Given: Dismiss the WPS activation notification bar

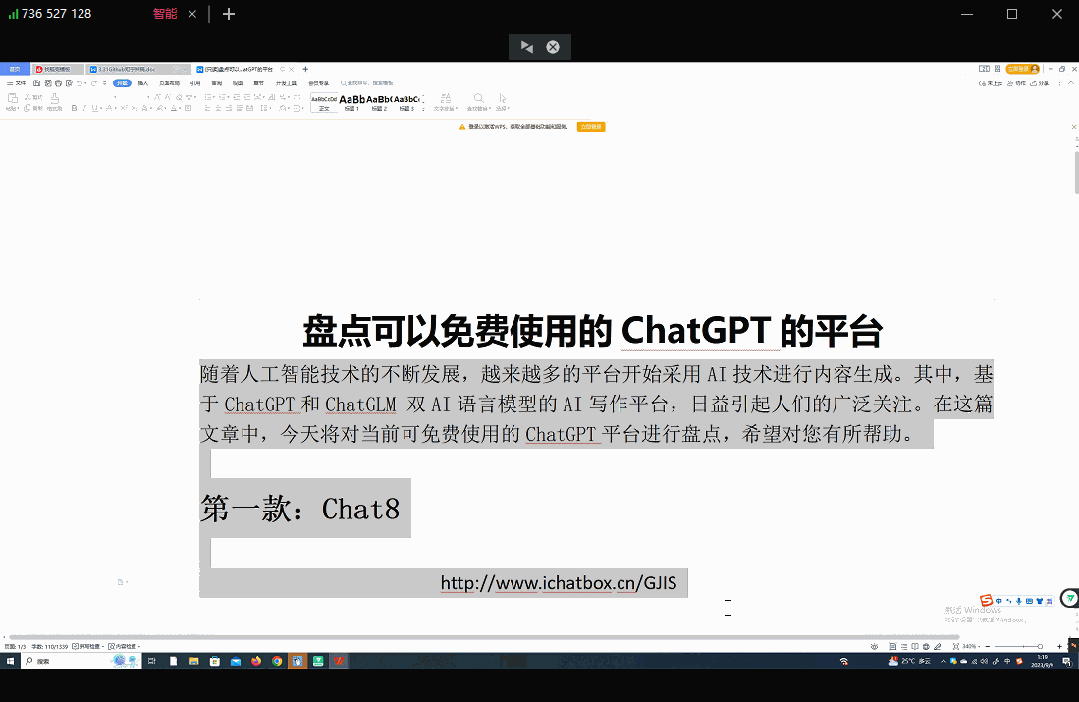Looking at the screenshot, I should 1073,127.
